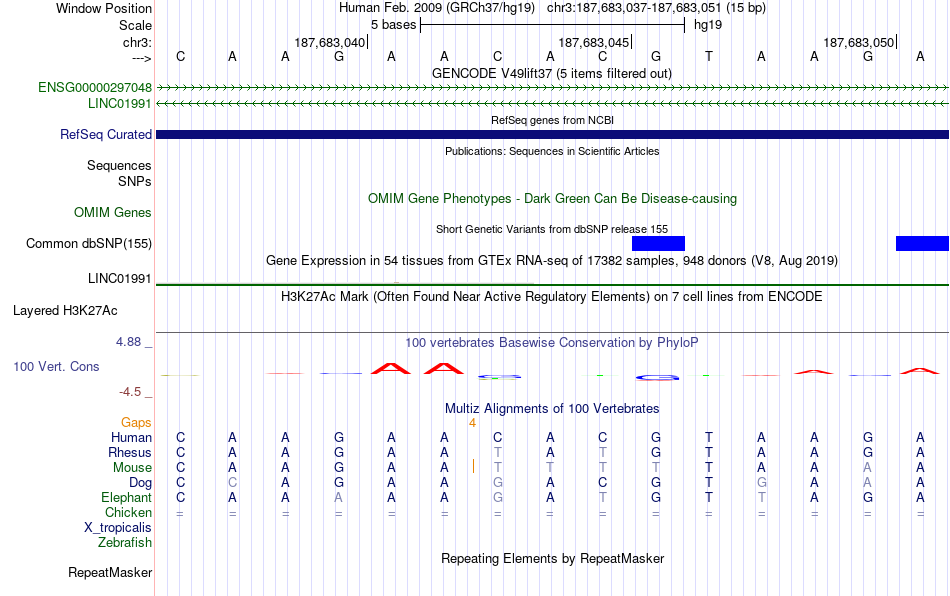
Task: Click Repeating Elements by RepeatMasker title
Action: click(x=552, y=558)
